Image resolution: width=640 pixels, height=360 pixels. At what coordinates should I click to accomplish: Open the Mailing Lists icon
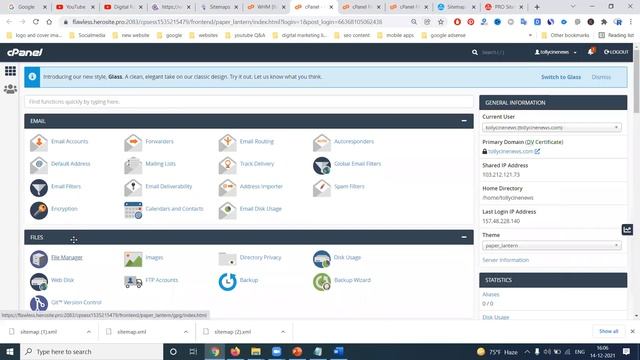pos(133,165)
